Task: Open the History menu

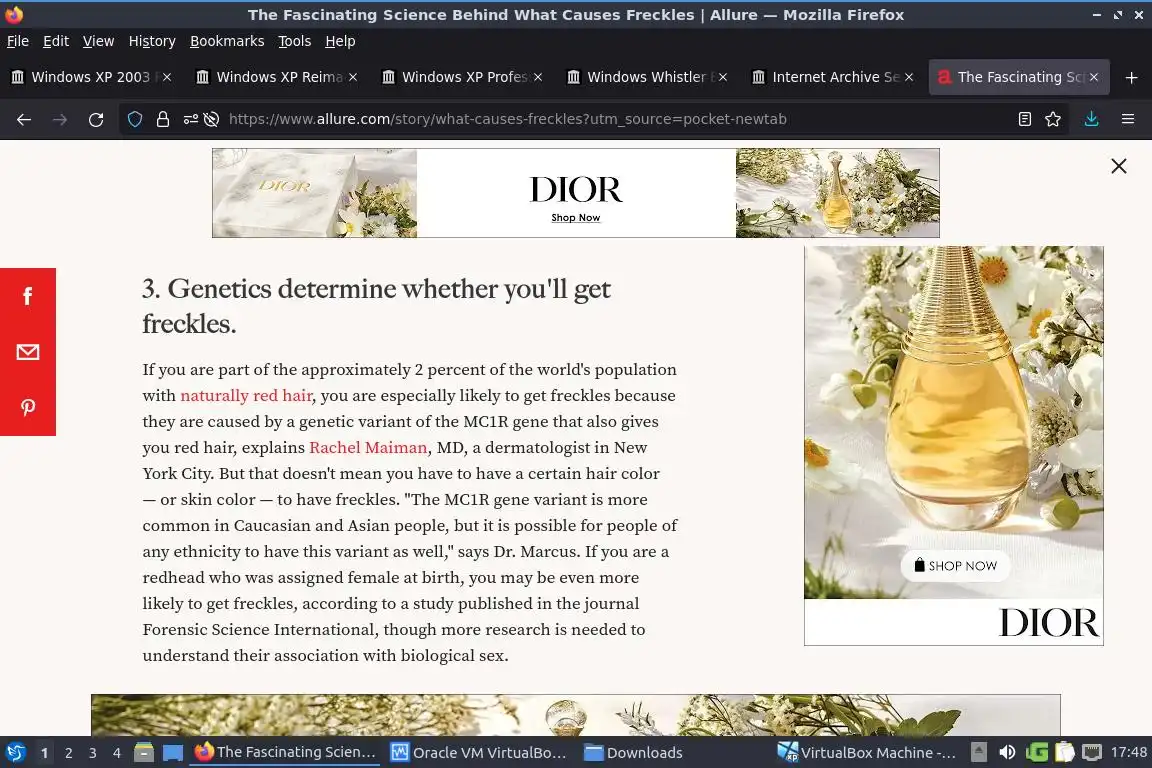Action: (x=152, y=41)
